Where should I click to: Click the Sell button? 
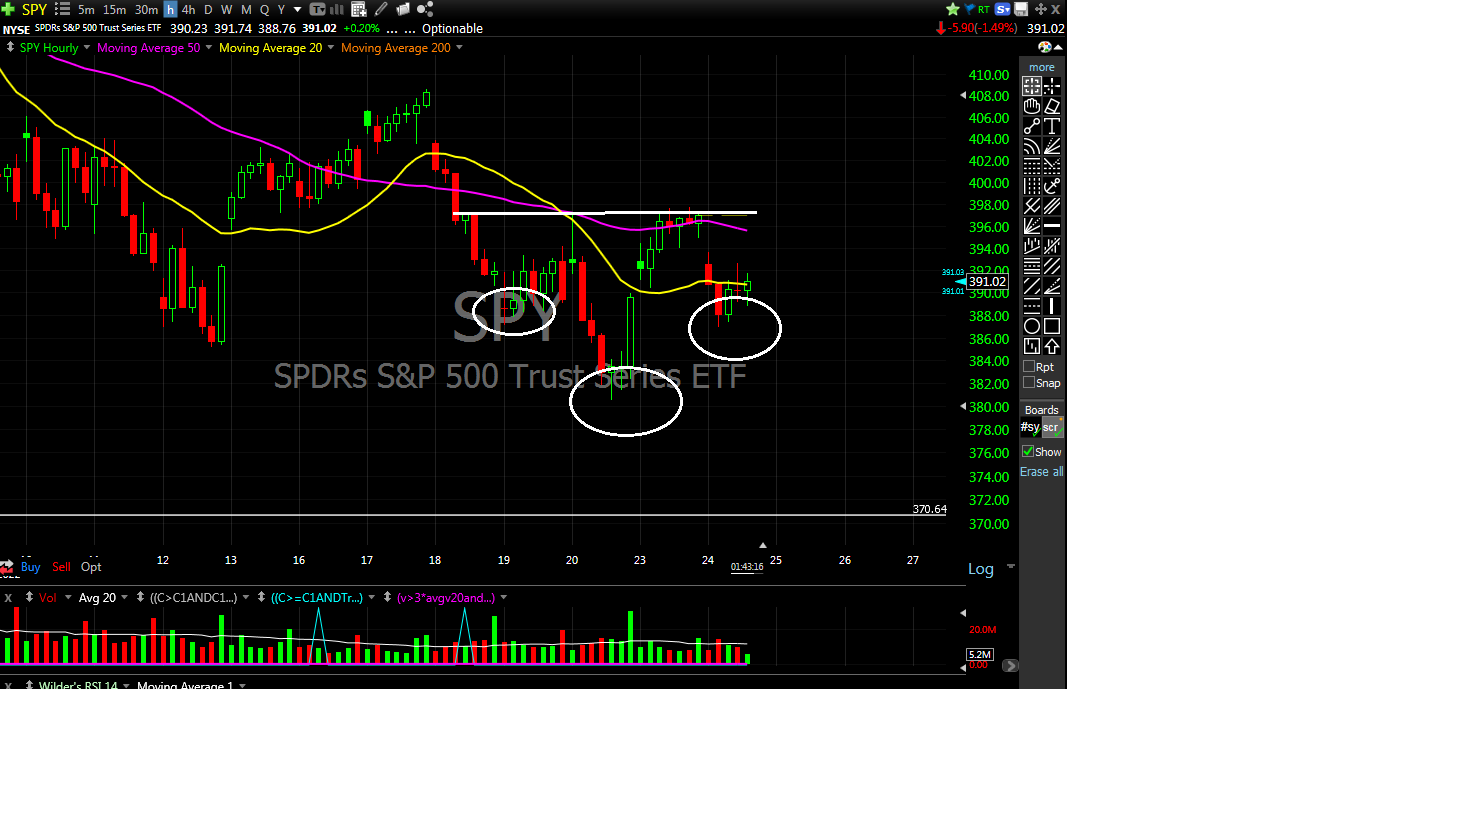tap(61, 567)
